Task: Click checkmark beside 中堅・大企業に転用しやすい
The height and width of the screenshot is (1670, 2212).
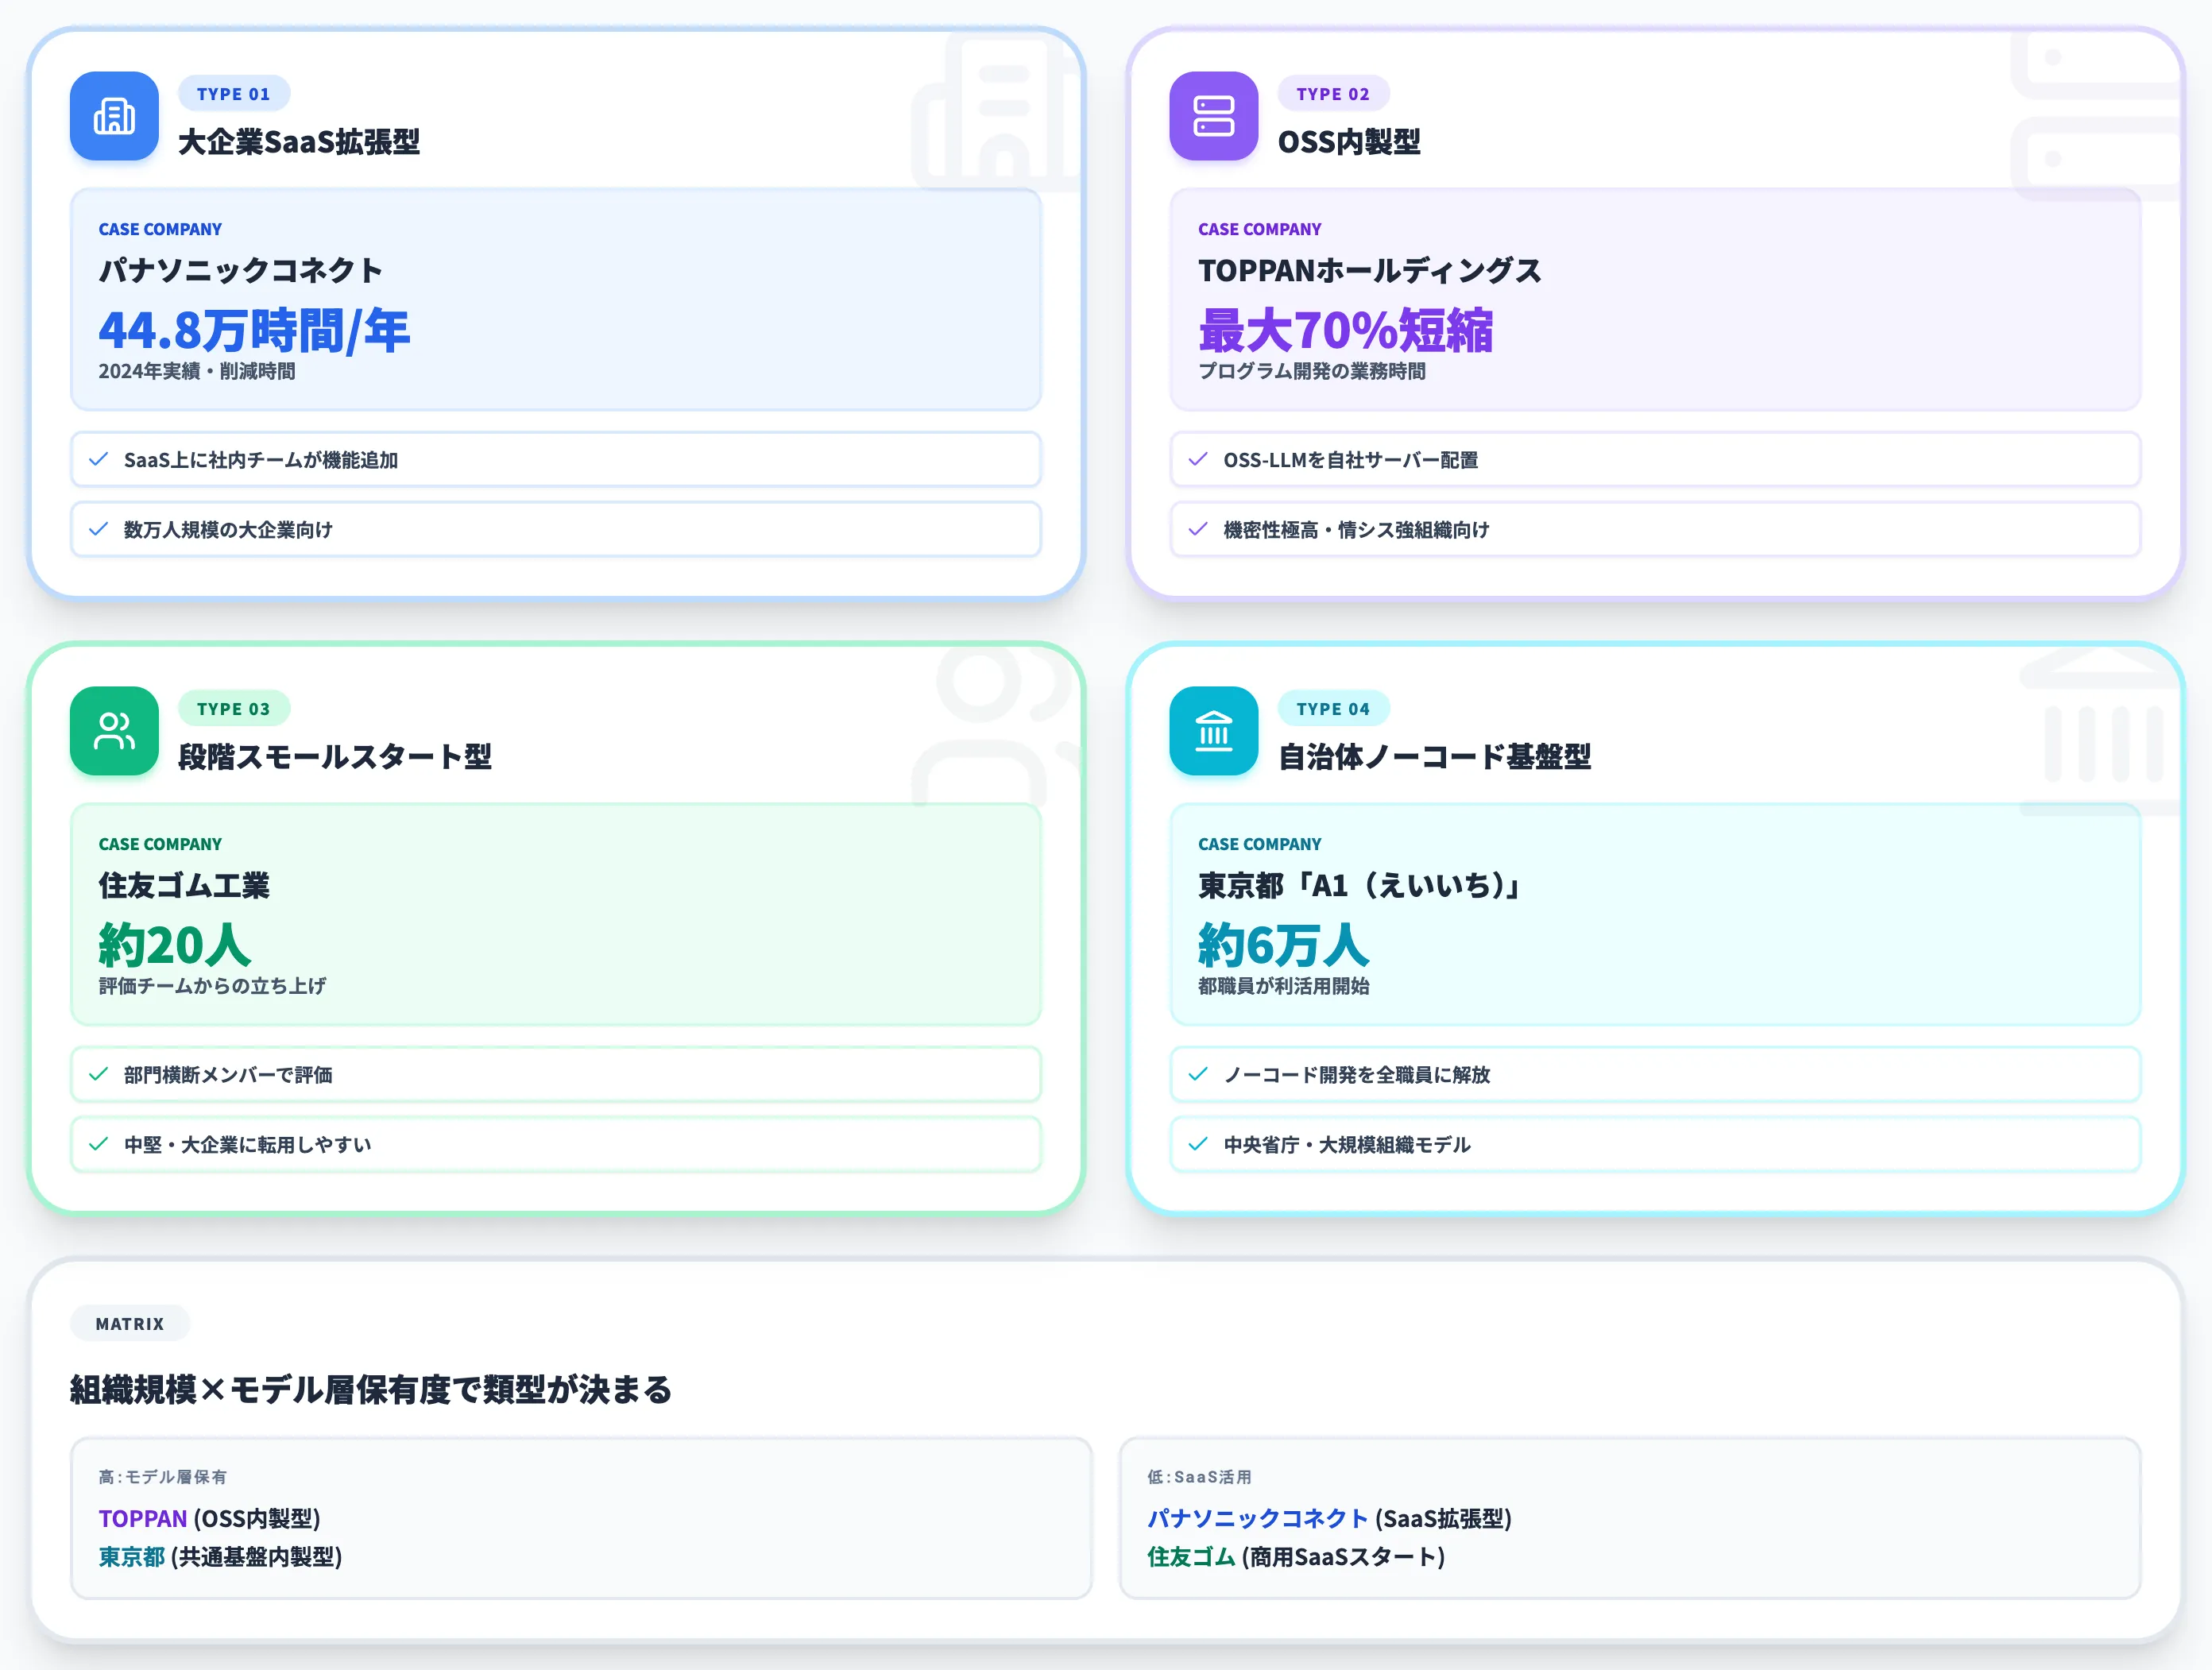Action: pyautogui.click(x=98, y=1145)
